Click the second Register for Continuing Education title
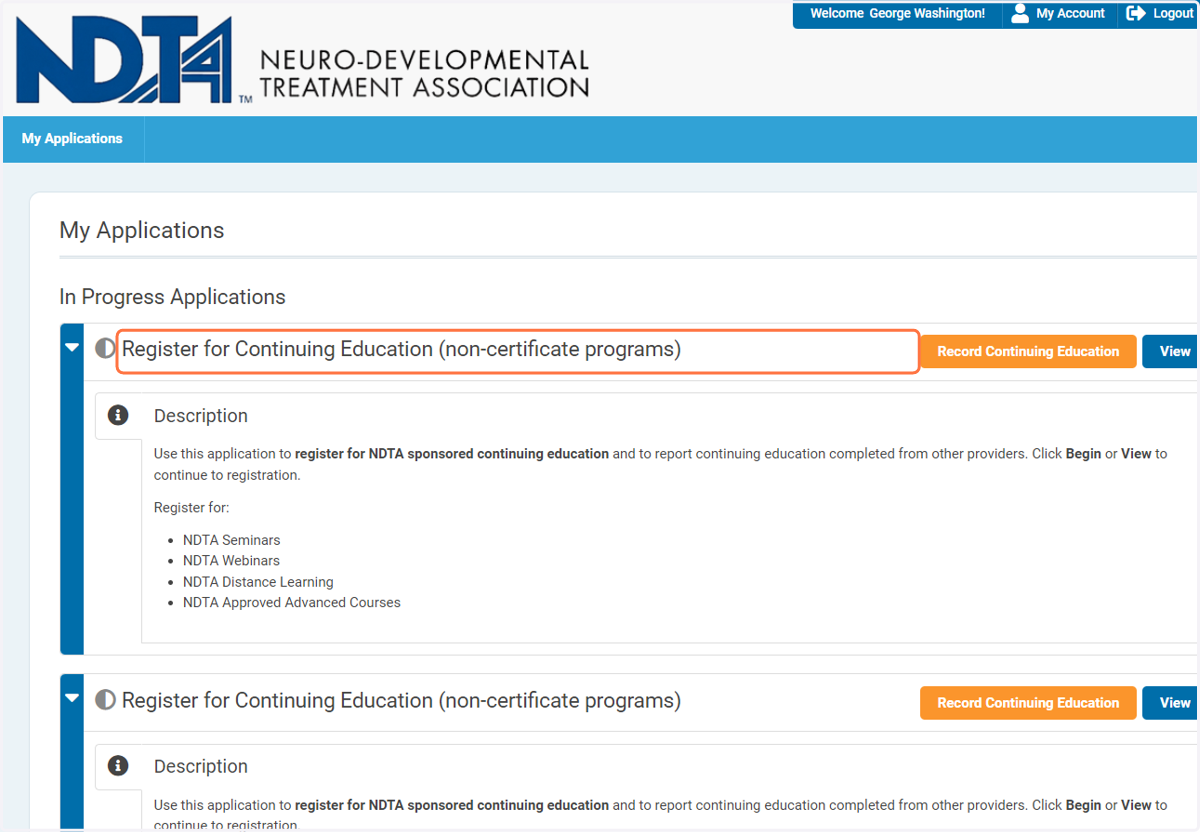This screenshot has height=832, width=1200. [401, 701]
